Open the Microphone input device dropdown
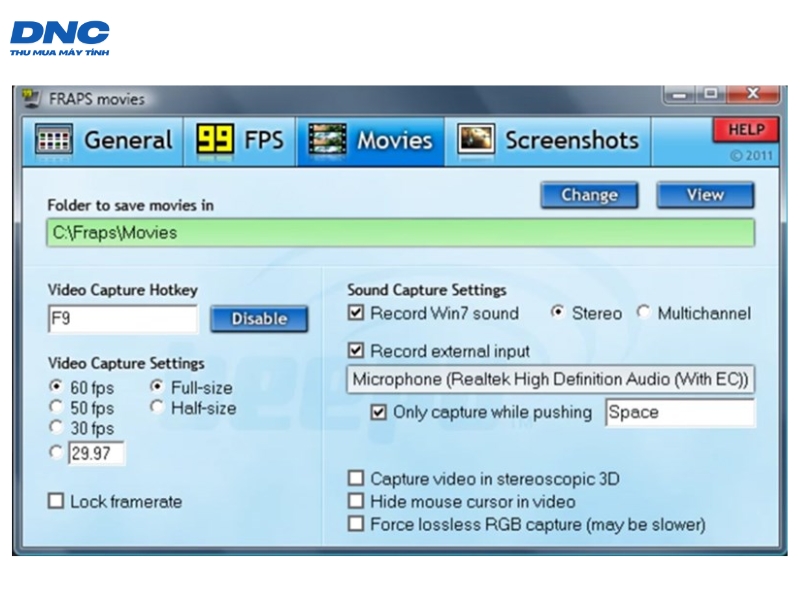The width and height of the screenshot is (800, 600). pyautogui.click(x=551, y=379)
